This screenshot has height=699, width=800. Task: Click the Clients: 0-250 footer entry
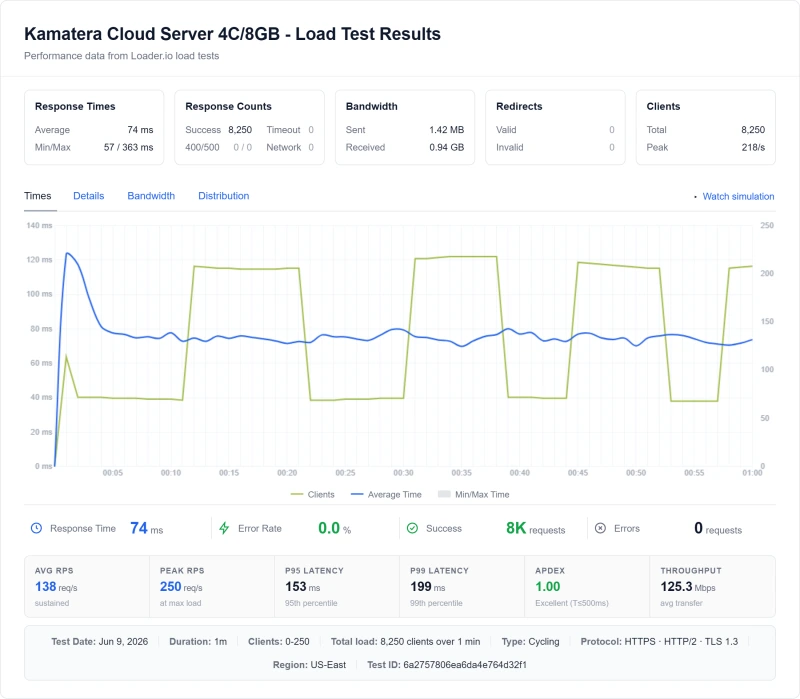(279, 641)
